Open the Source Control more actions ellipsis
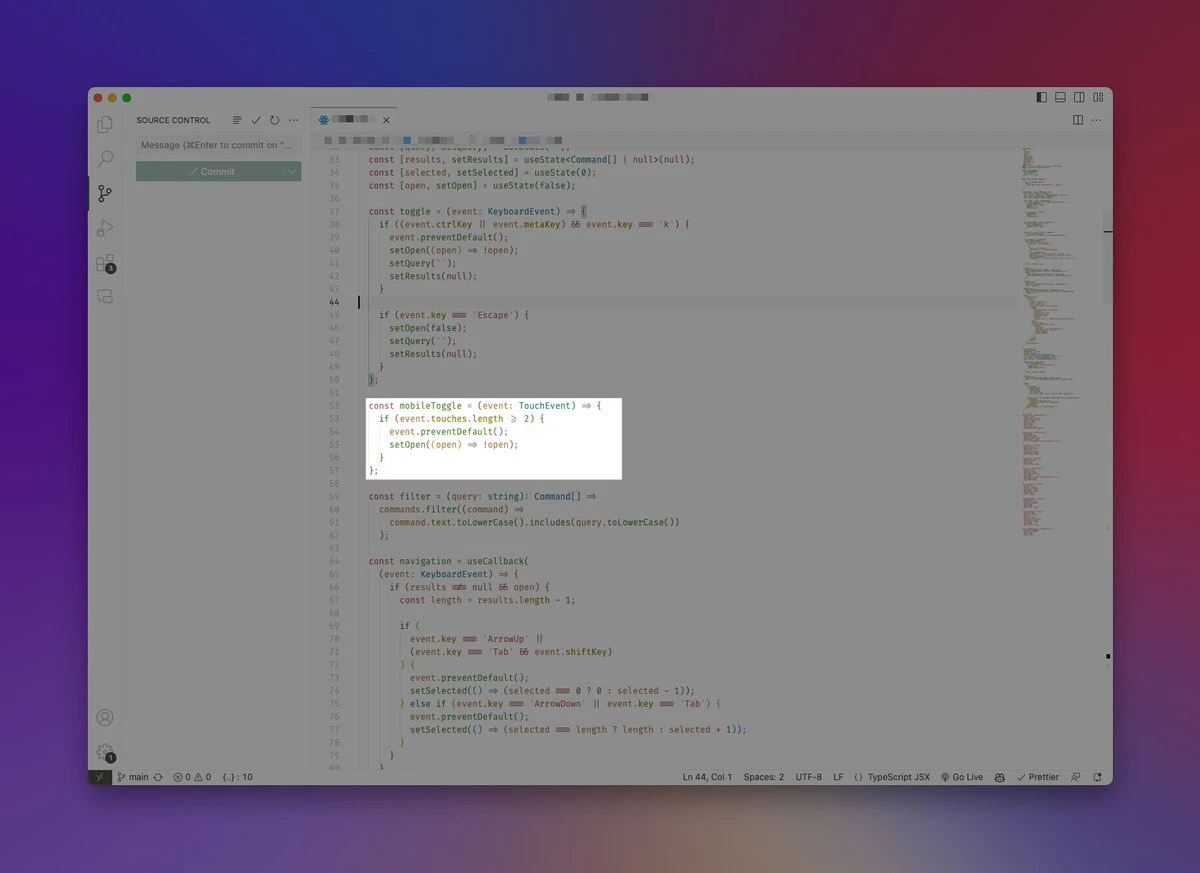 [x=293, y=120]
